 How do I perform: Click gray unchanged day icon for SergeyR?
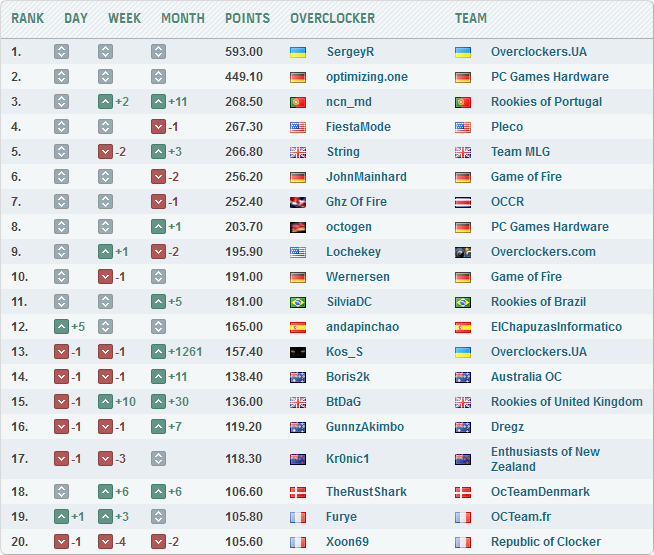[x=61, y=52]
